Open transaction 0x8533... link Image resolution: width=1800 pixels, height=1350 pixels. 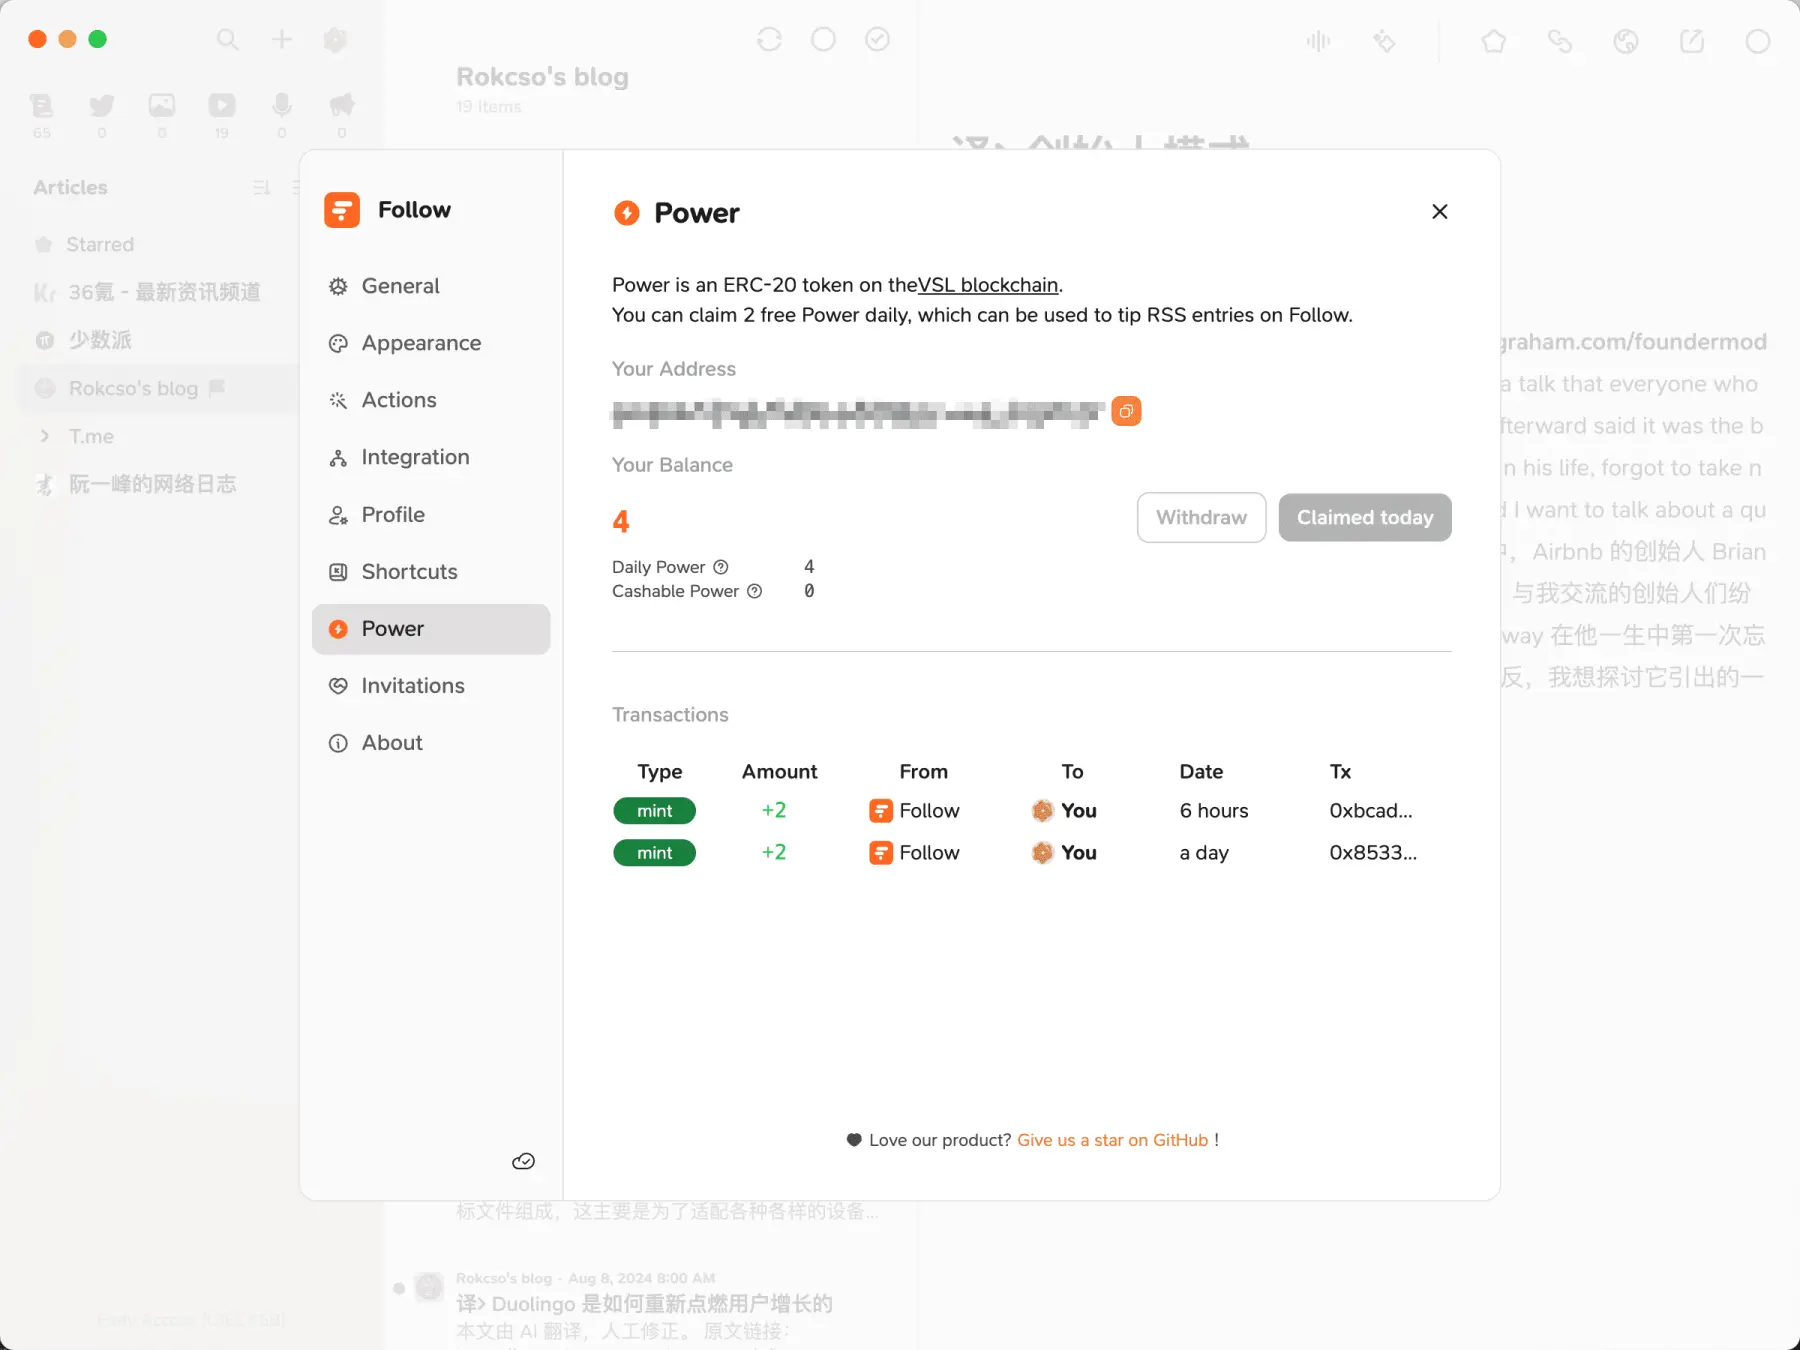pos(1373,853)
